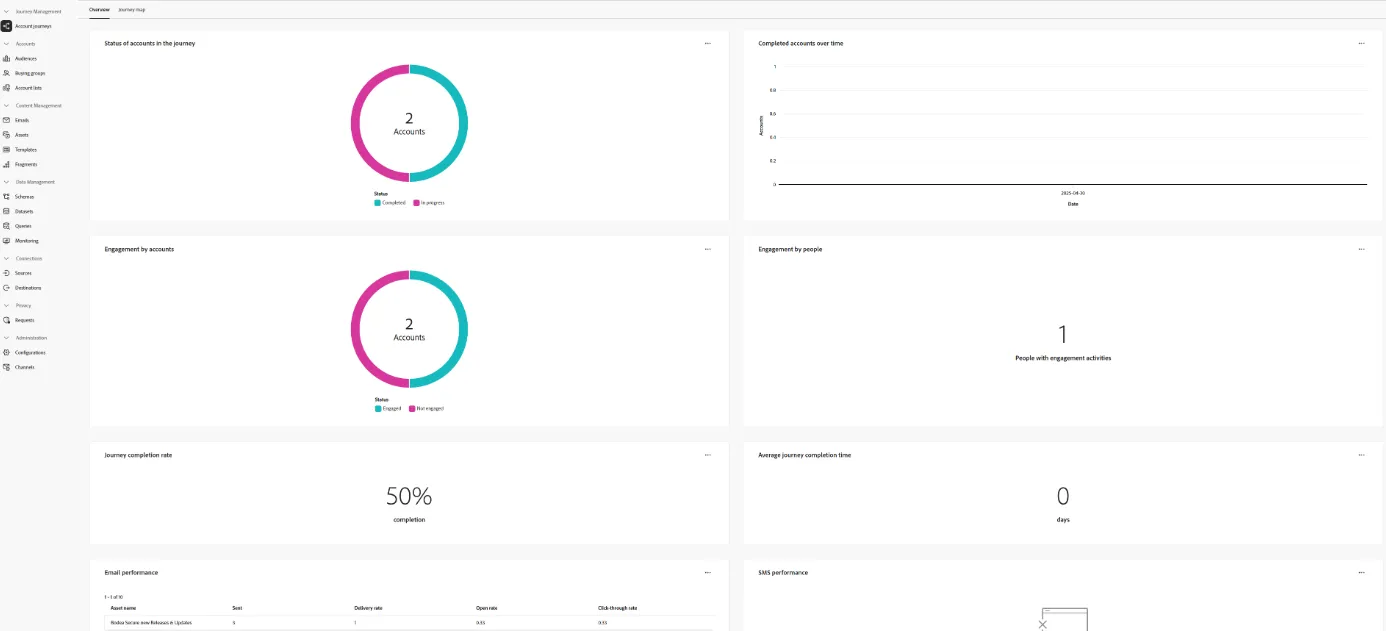Collapse the Journey Management section
Viewport: 1386px width, 631px height.
click(x=6, y=12)
